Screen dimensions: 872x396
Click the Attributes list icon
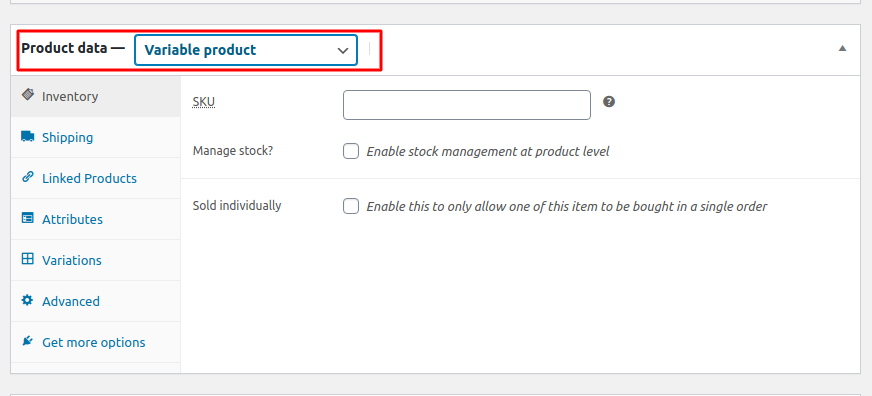(27, 218)
